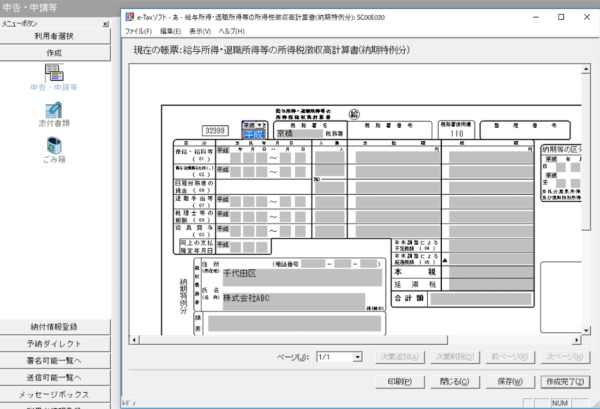Click the highlighted 平成 era field

254,134
